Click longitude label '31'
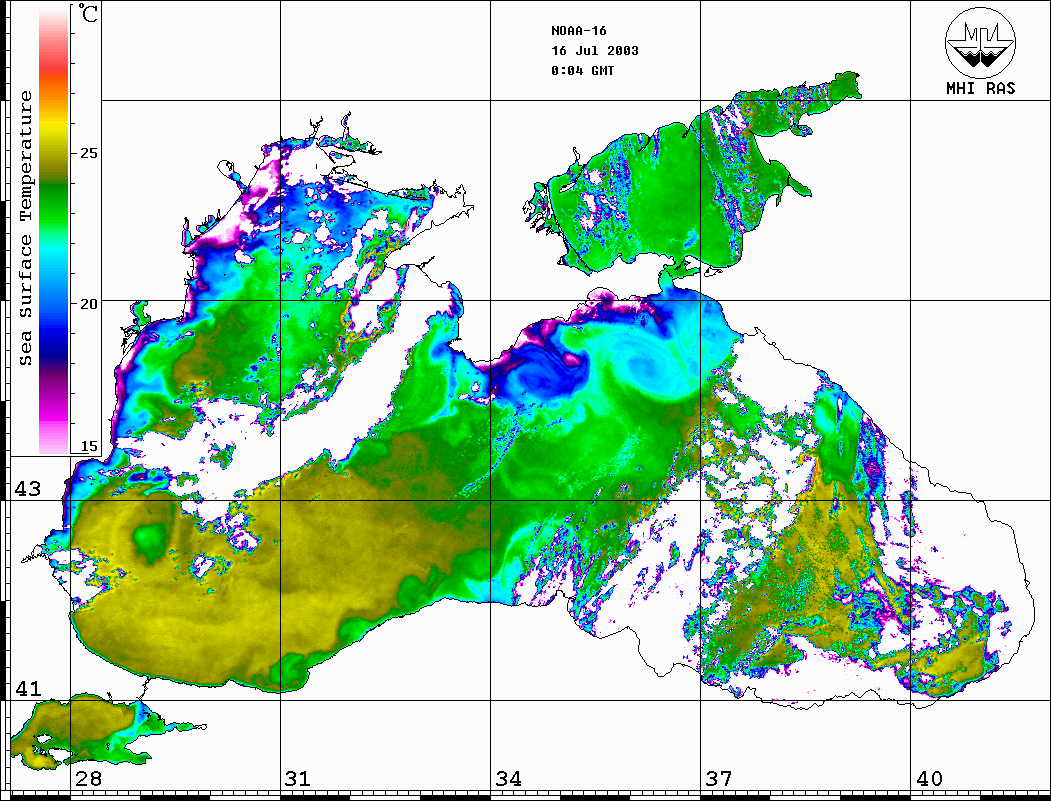The width and height of the screenshot is (1051, 801). (298, 779)
